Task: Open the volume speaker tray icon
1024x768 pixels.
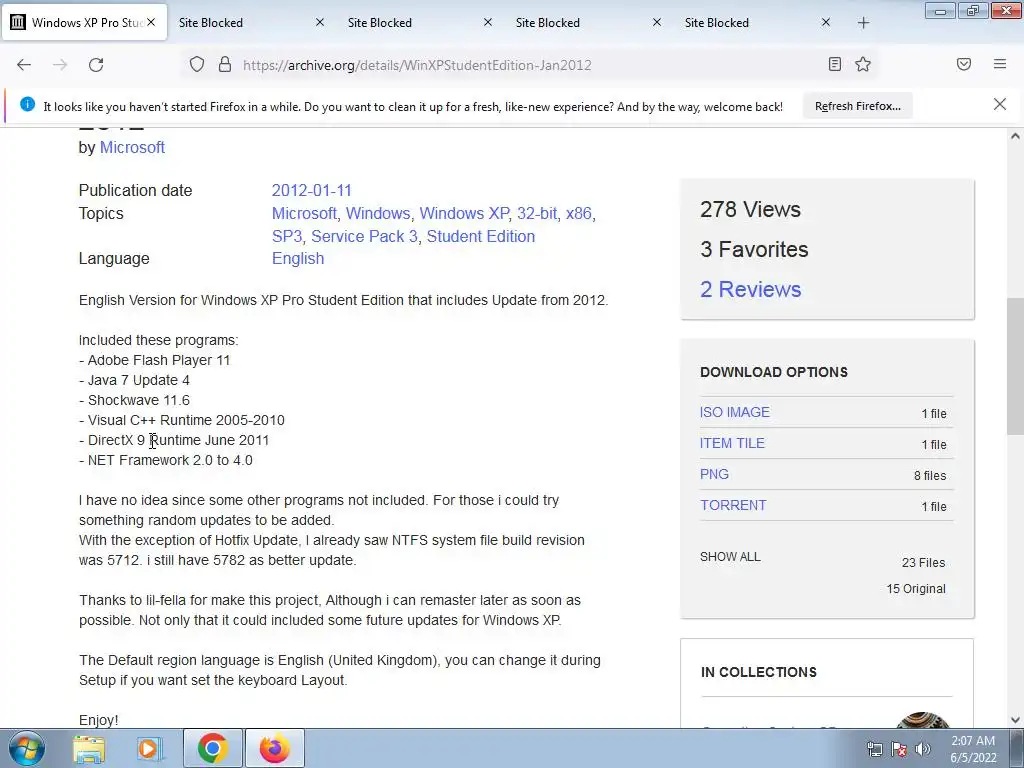Action: [x=923, y=749]
